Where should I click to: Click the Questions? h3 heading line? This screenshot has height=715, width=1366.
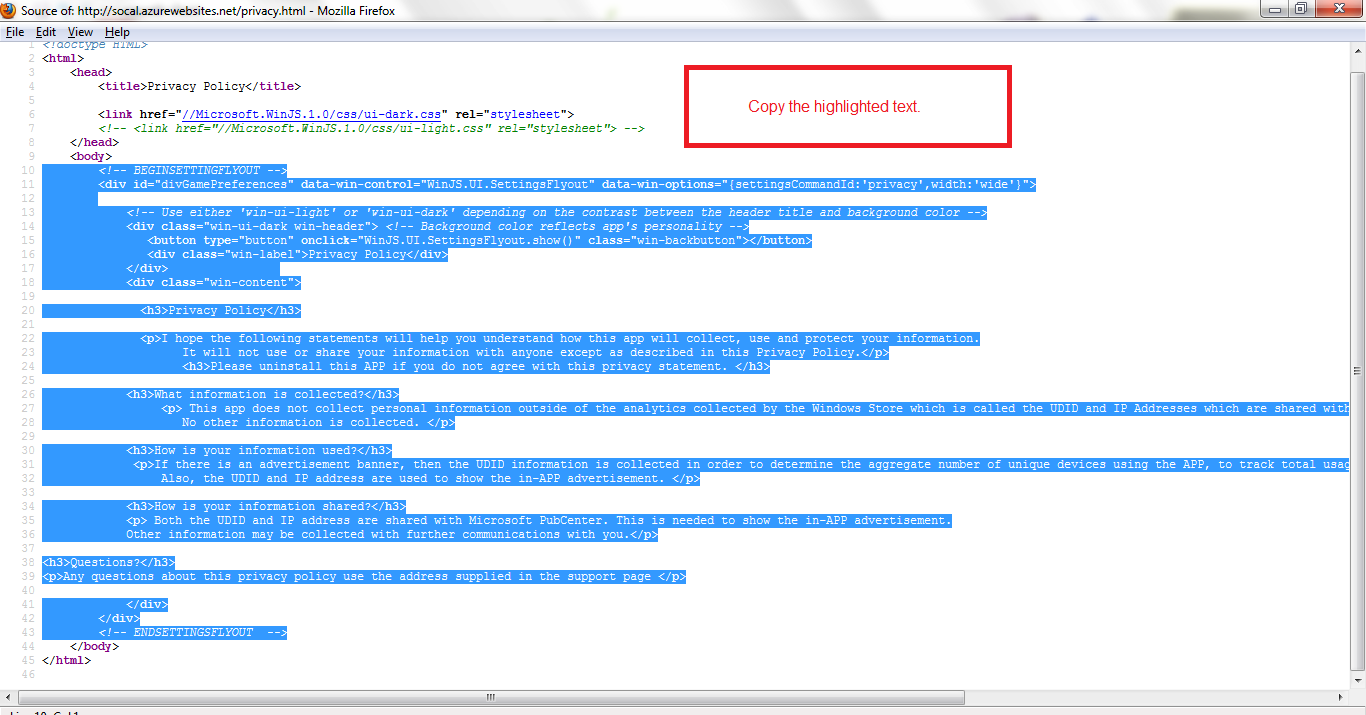108,563
